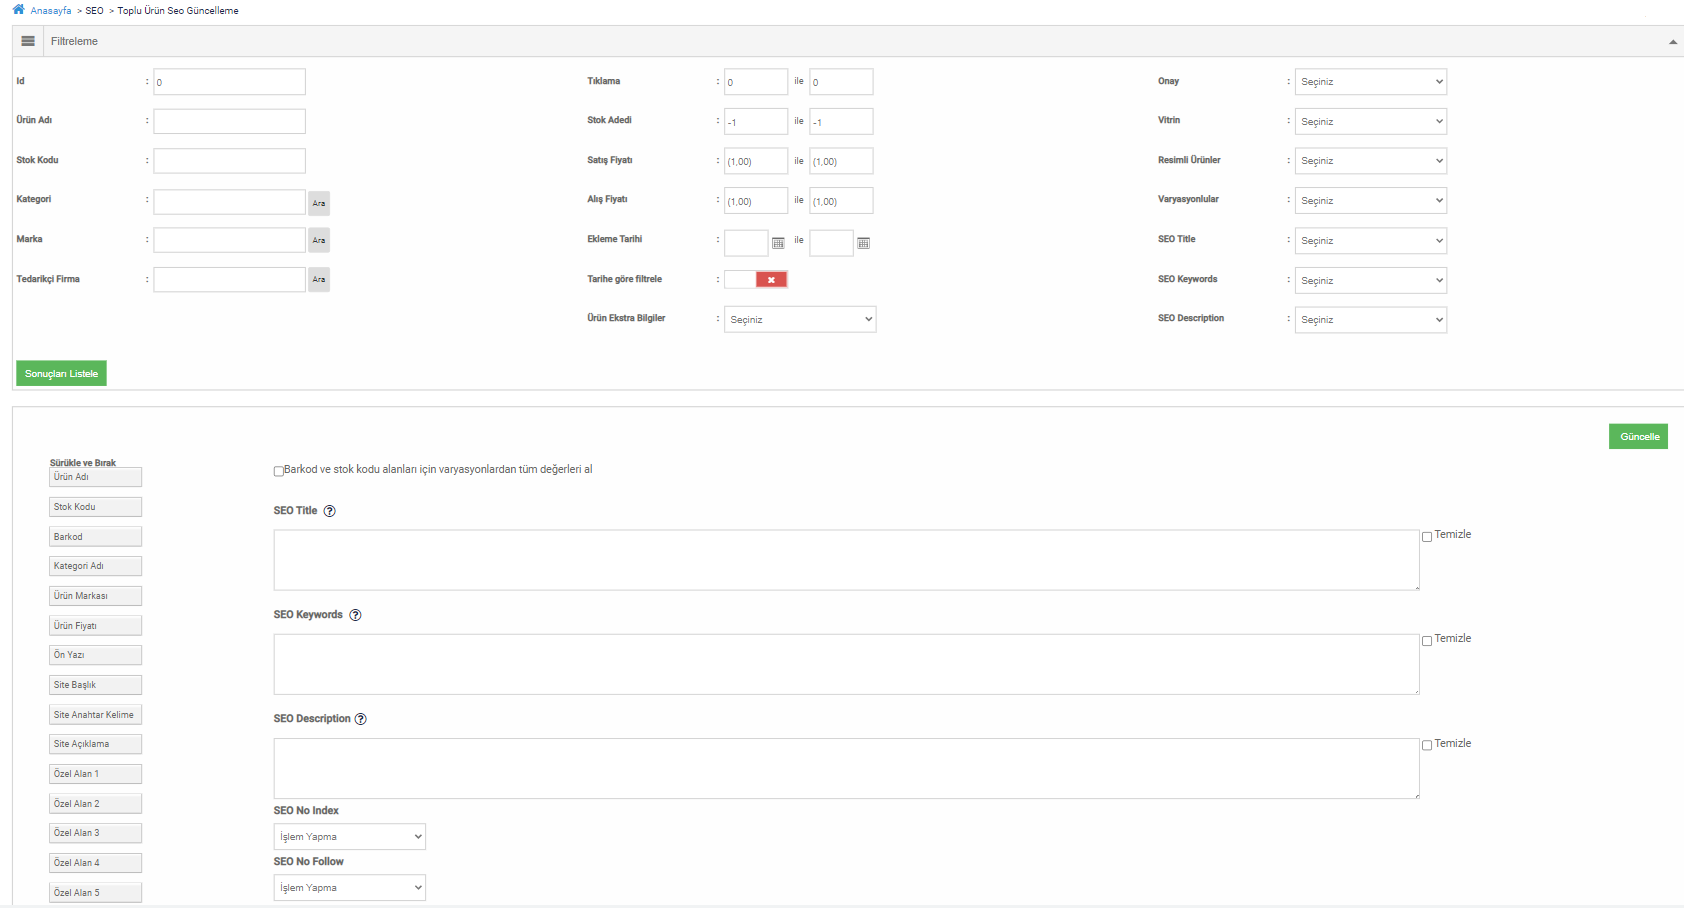Click the SEO Keywords help question icon
Image resolution: width=1684 pixels, height=908 pixels.
click(355, 615)
